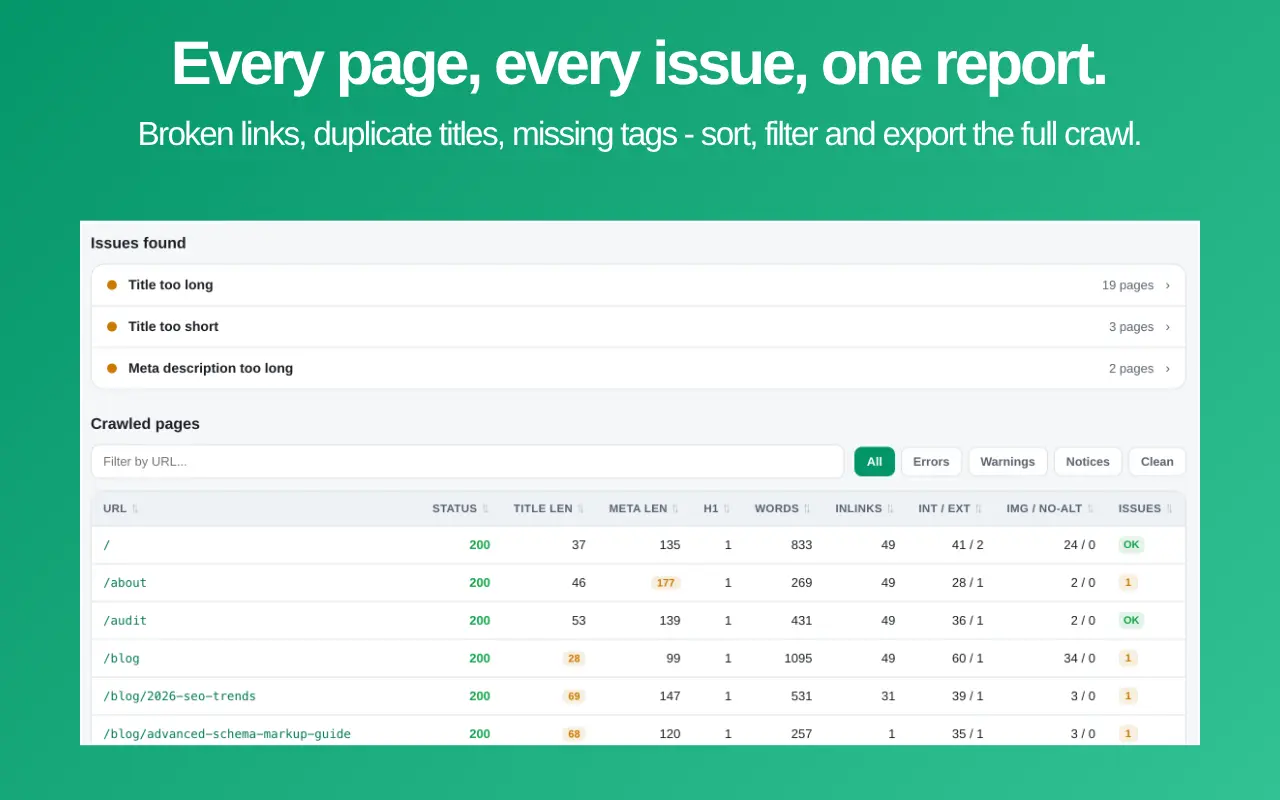Select the Clean filter tab
1280x800 pixels.
[1157, 462]
